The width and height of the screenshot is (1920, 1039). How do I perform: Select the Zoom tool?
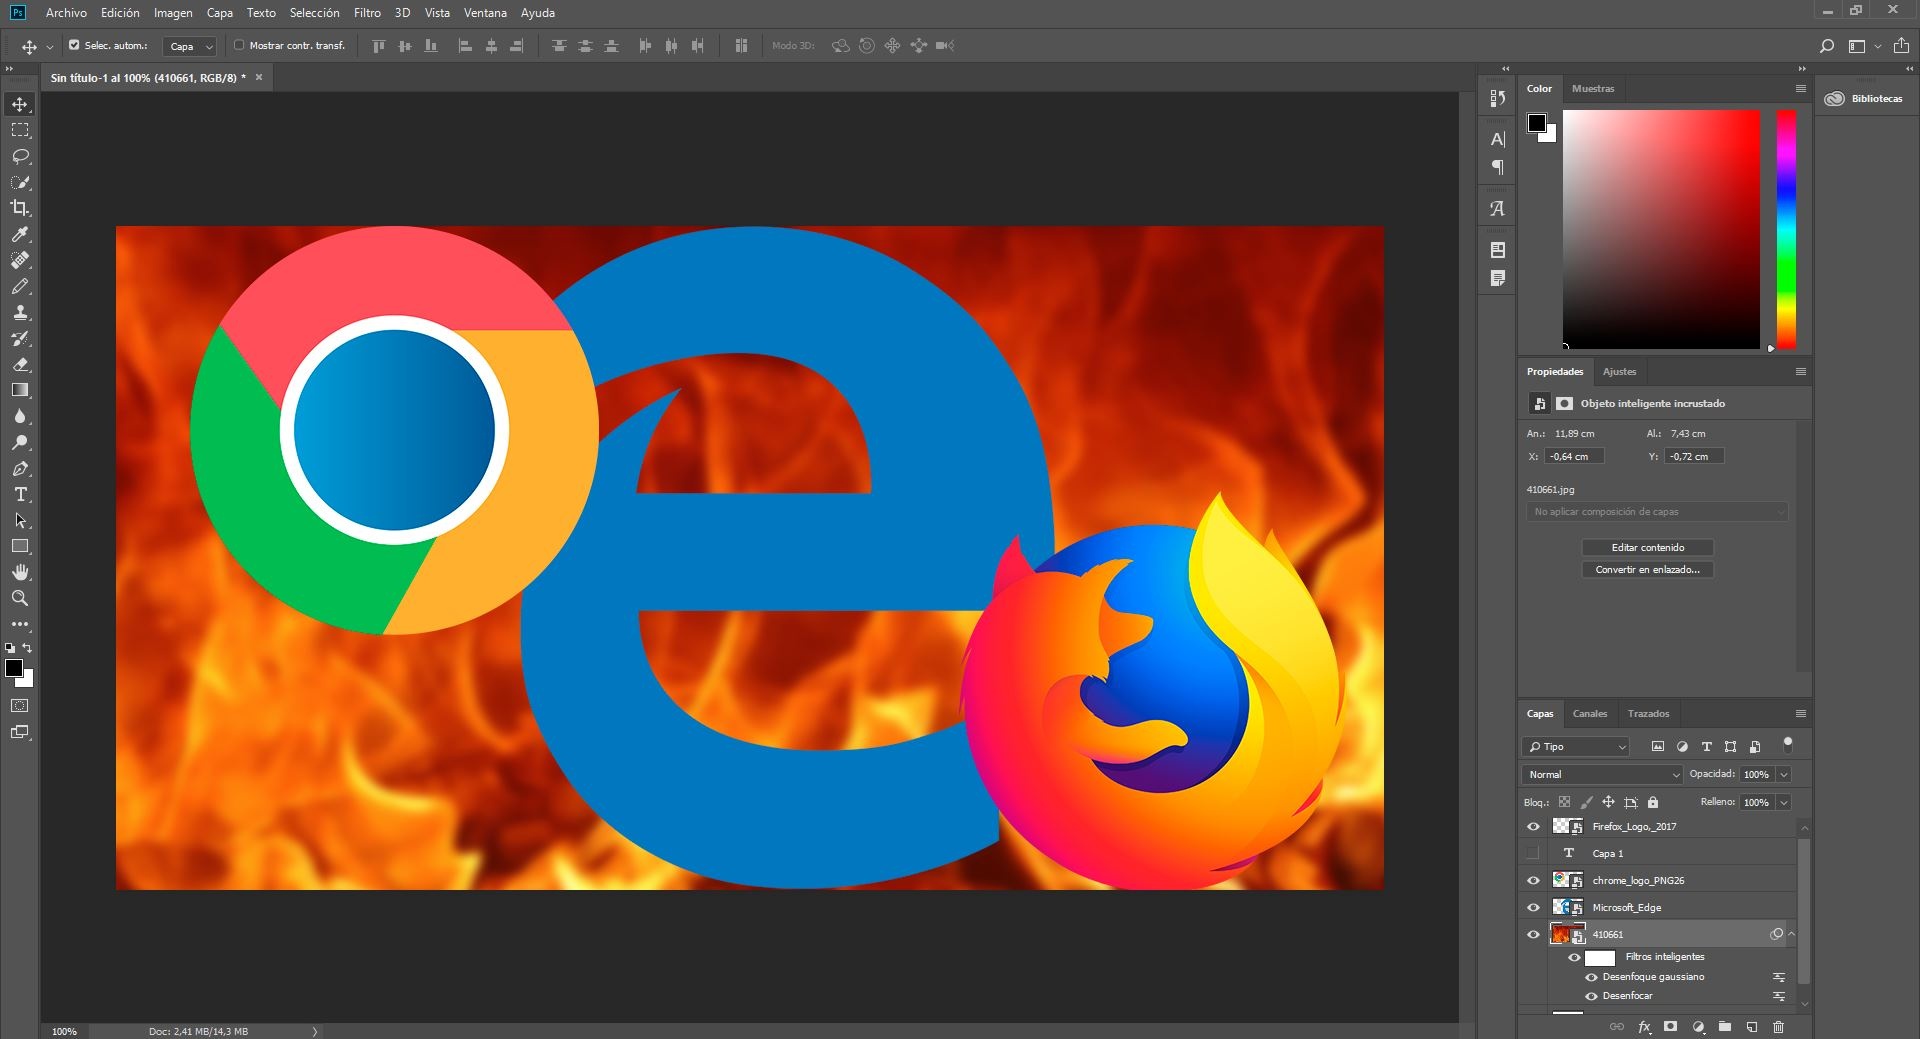pyautogui.click(x=20, y=598)
